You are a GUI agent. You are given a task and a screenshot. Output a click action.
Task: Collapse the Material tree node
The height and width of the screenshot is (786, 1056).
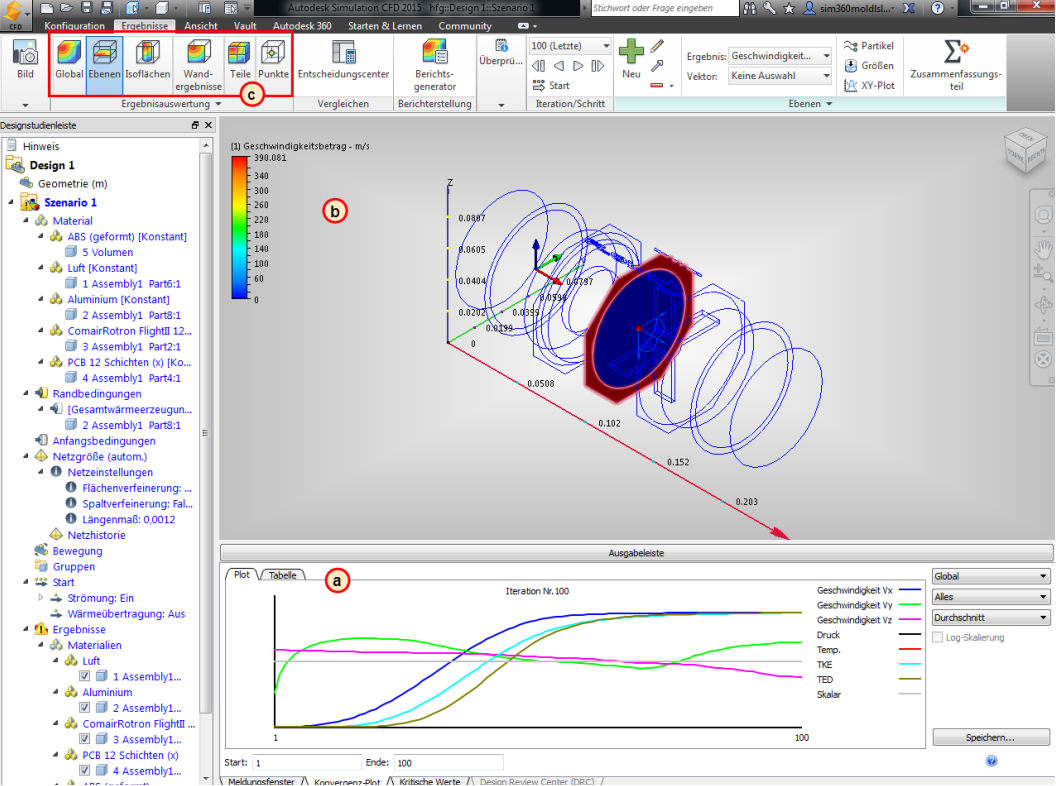[26, 220]
